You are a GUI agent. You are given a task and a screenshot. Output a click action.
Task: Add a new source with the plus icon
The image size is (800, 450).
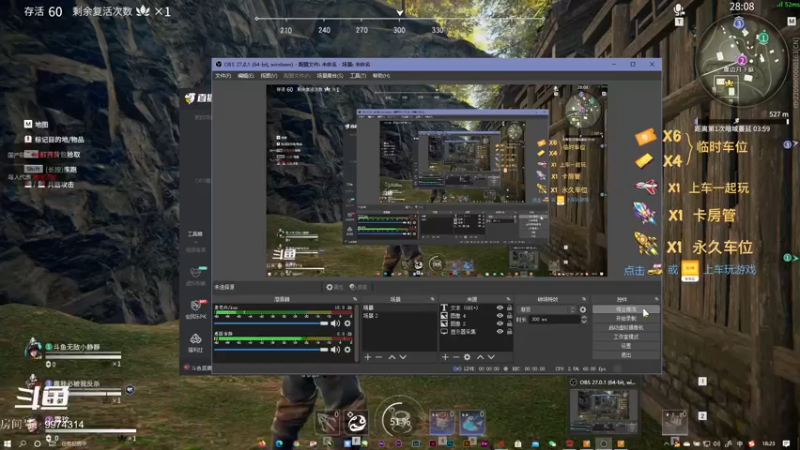(445, 357)
